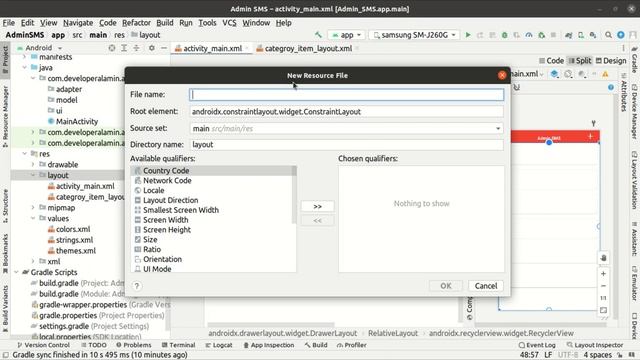
Task: Click collapse all icon in project panel
Action: (136, 48)
